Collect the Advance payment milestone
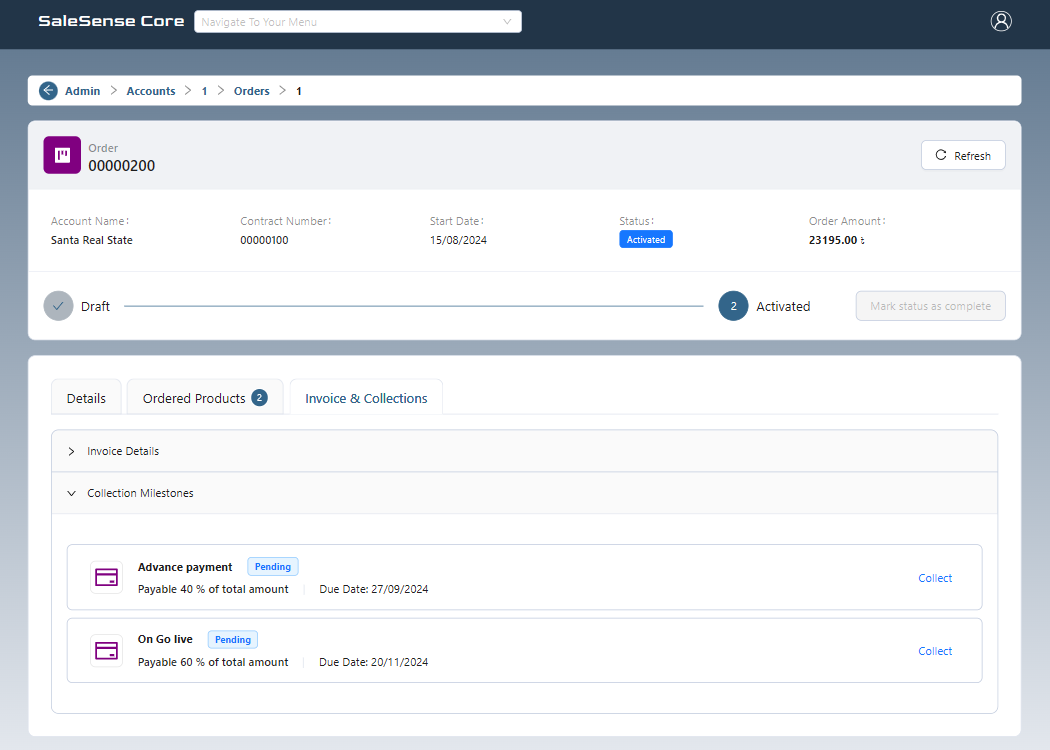 pyautogui.click(x=935, y=578)
